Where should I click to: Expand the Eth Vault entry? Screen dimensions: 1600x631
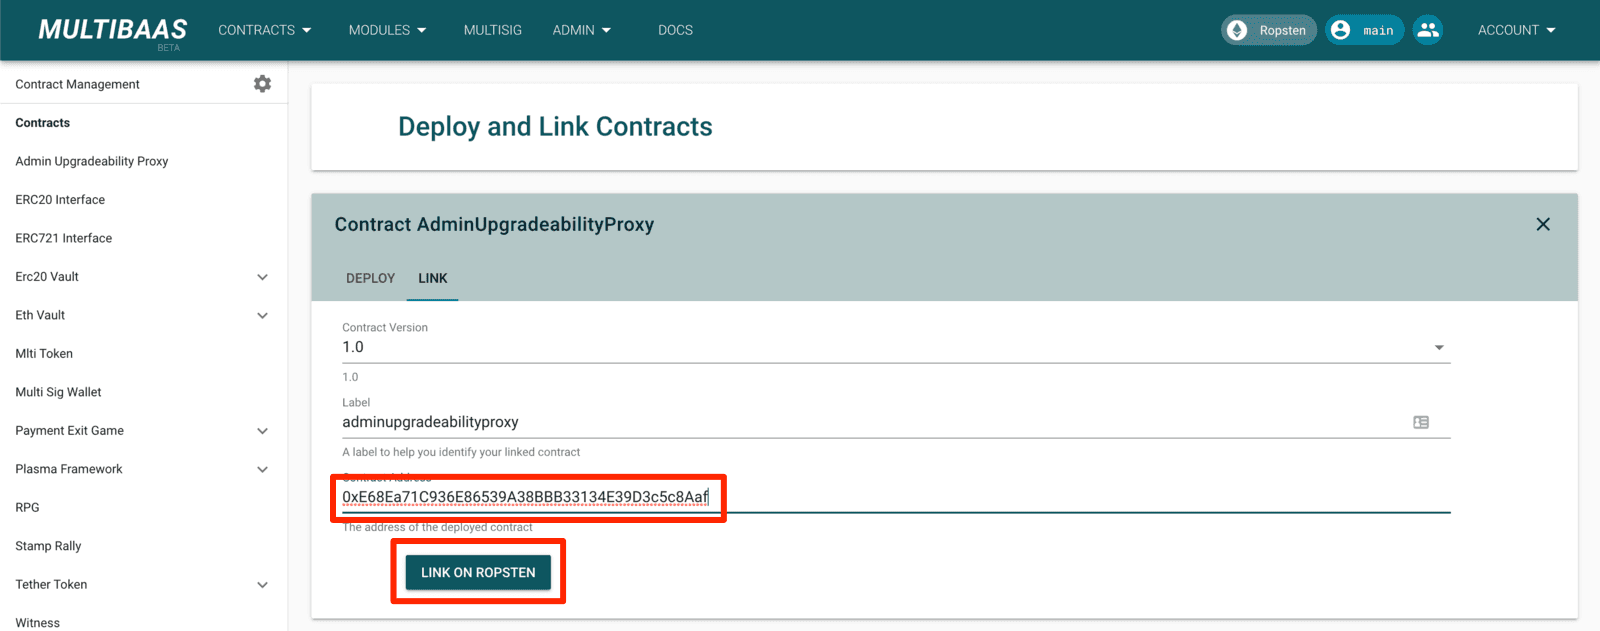[262, 315]
